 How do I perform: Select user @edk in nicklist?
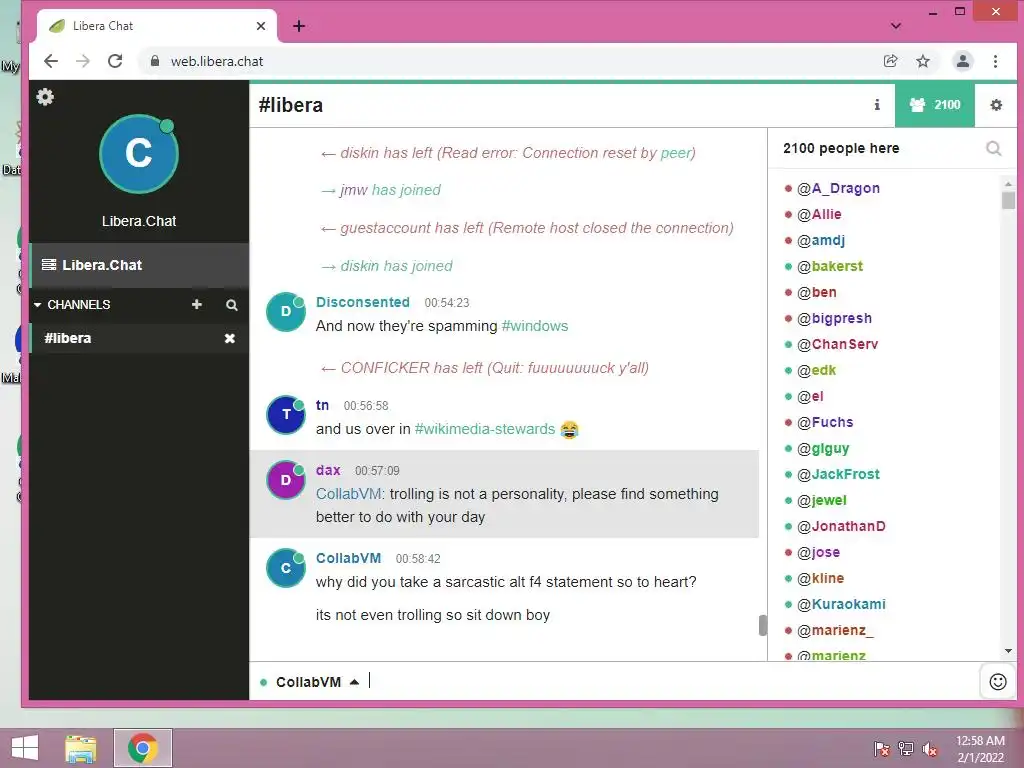[816, 370]
